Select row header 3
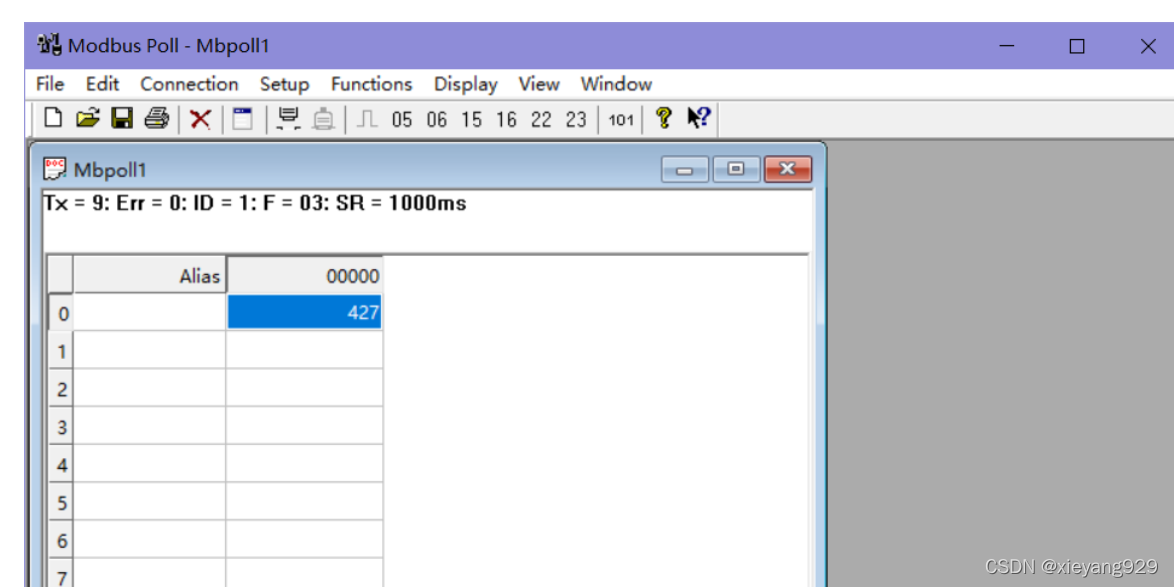1174x587 pixels. click(61, 427)
